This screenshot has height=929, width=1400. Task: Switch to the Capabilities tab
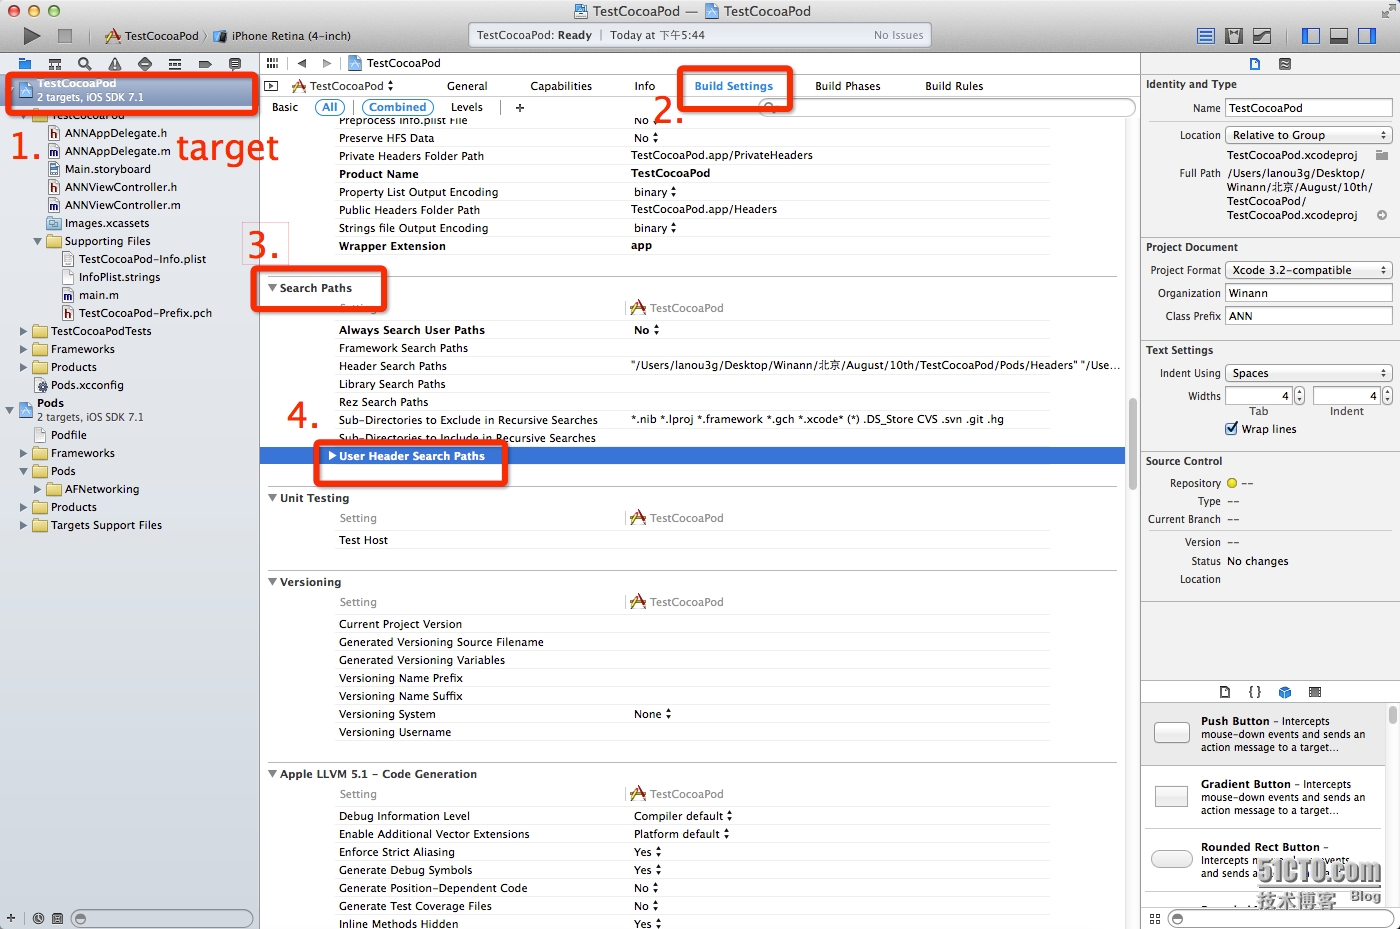tap(561, 86)
